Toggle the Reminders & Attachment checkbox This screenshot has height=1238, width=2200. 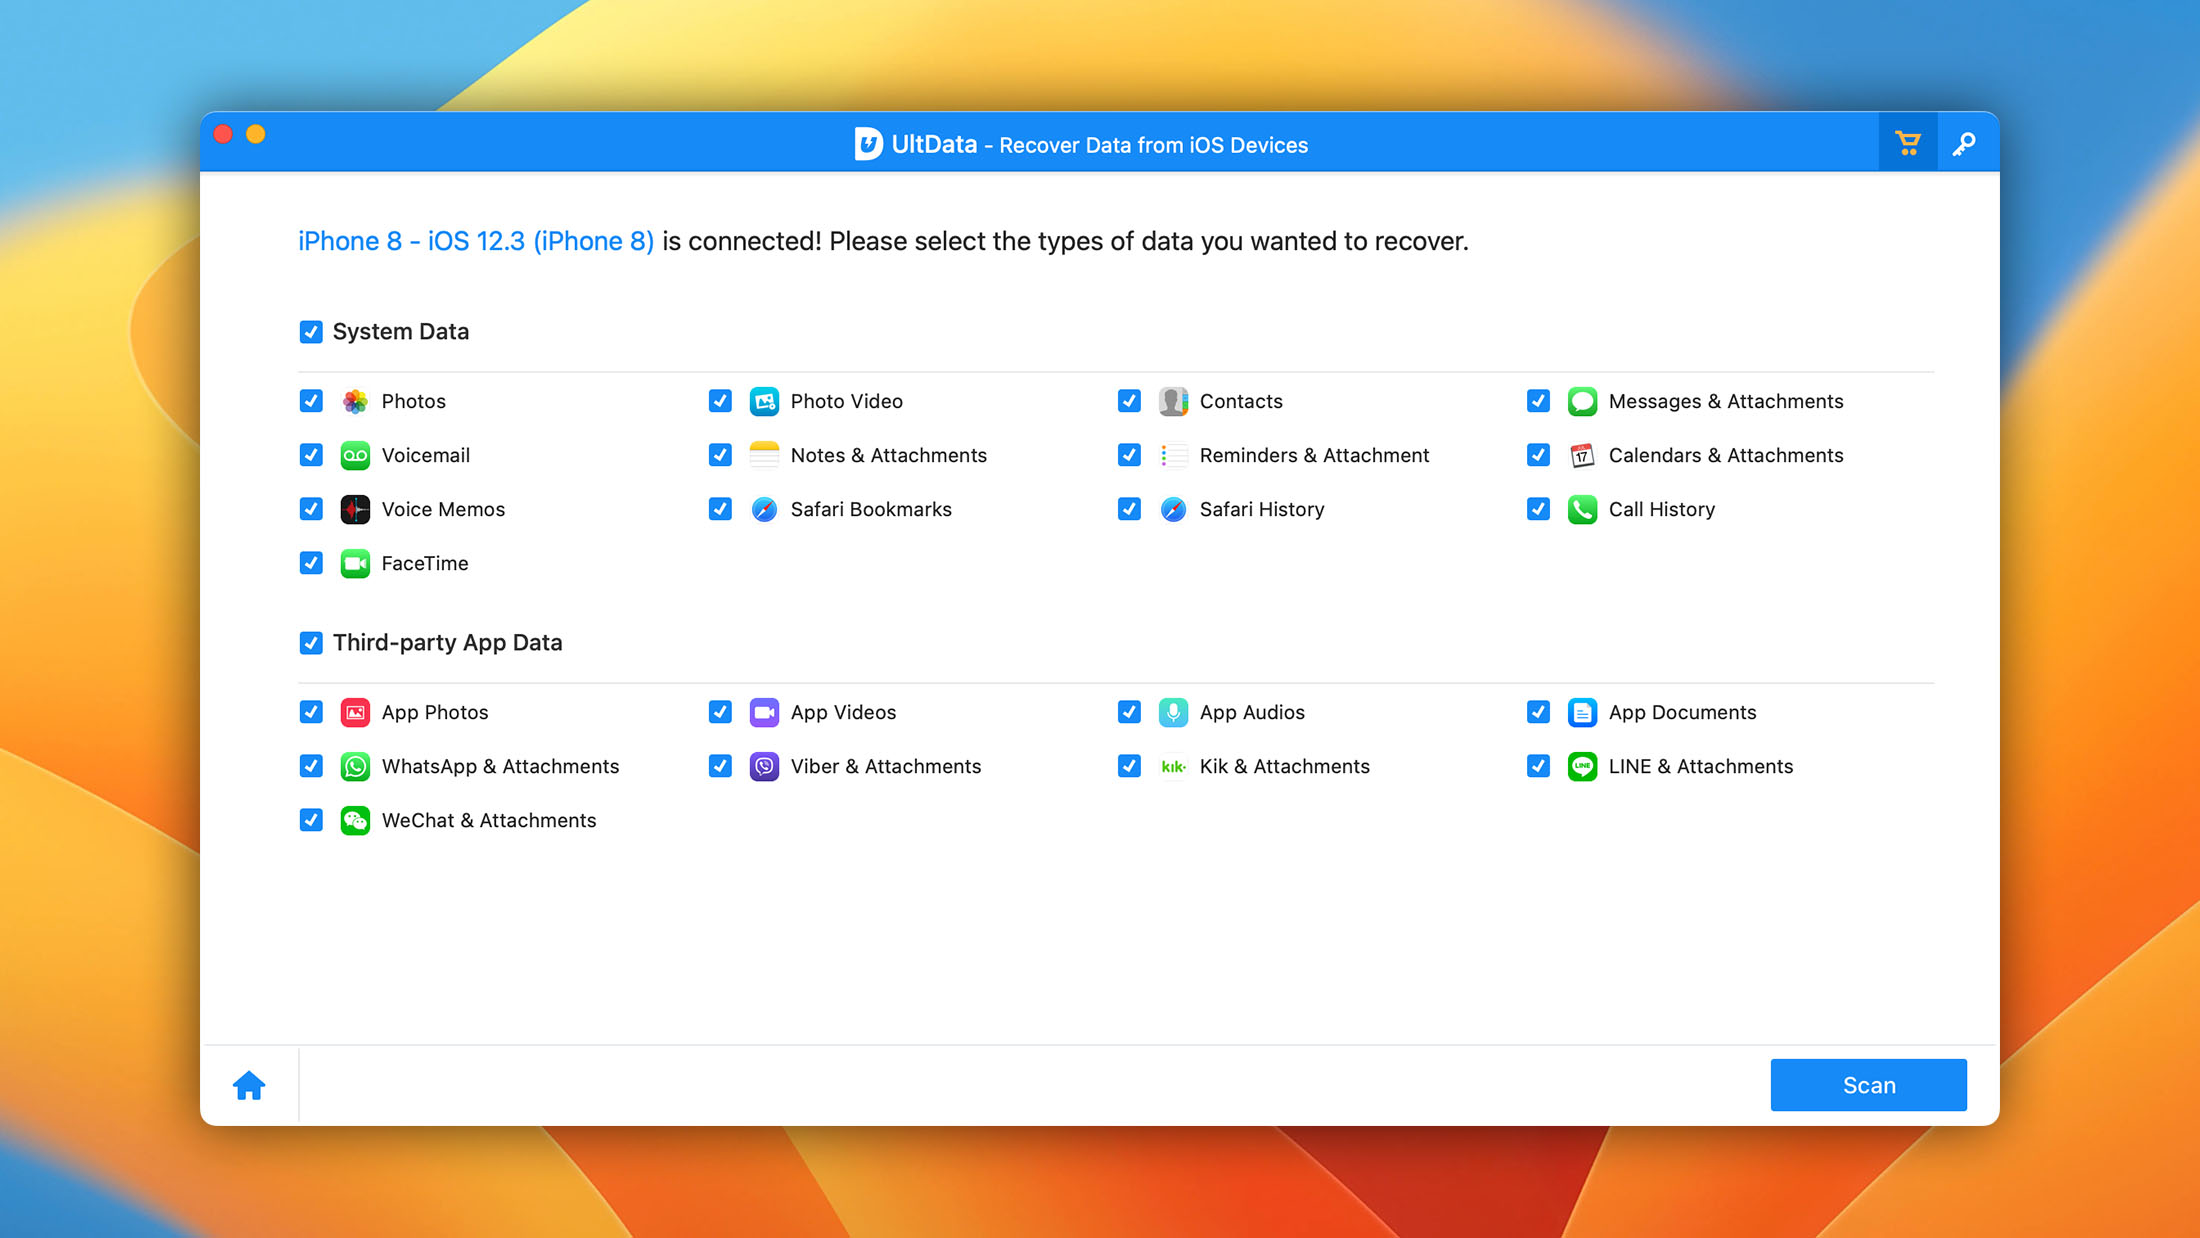pos(1129,455)
